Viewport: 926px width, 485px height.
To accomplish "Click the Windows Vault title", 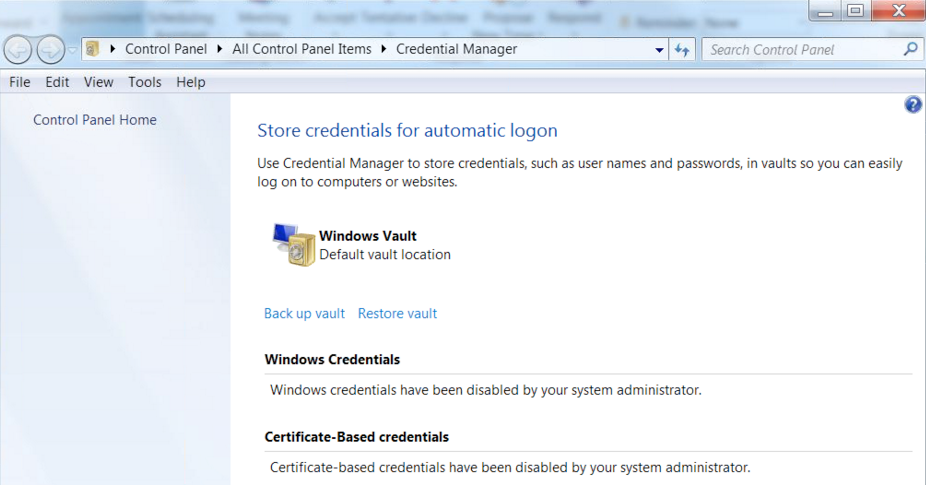I will click(x=368, y=236).
